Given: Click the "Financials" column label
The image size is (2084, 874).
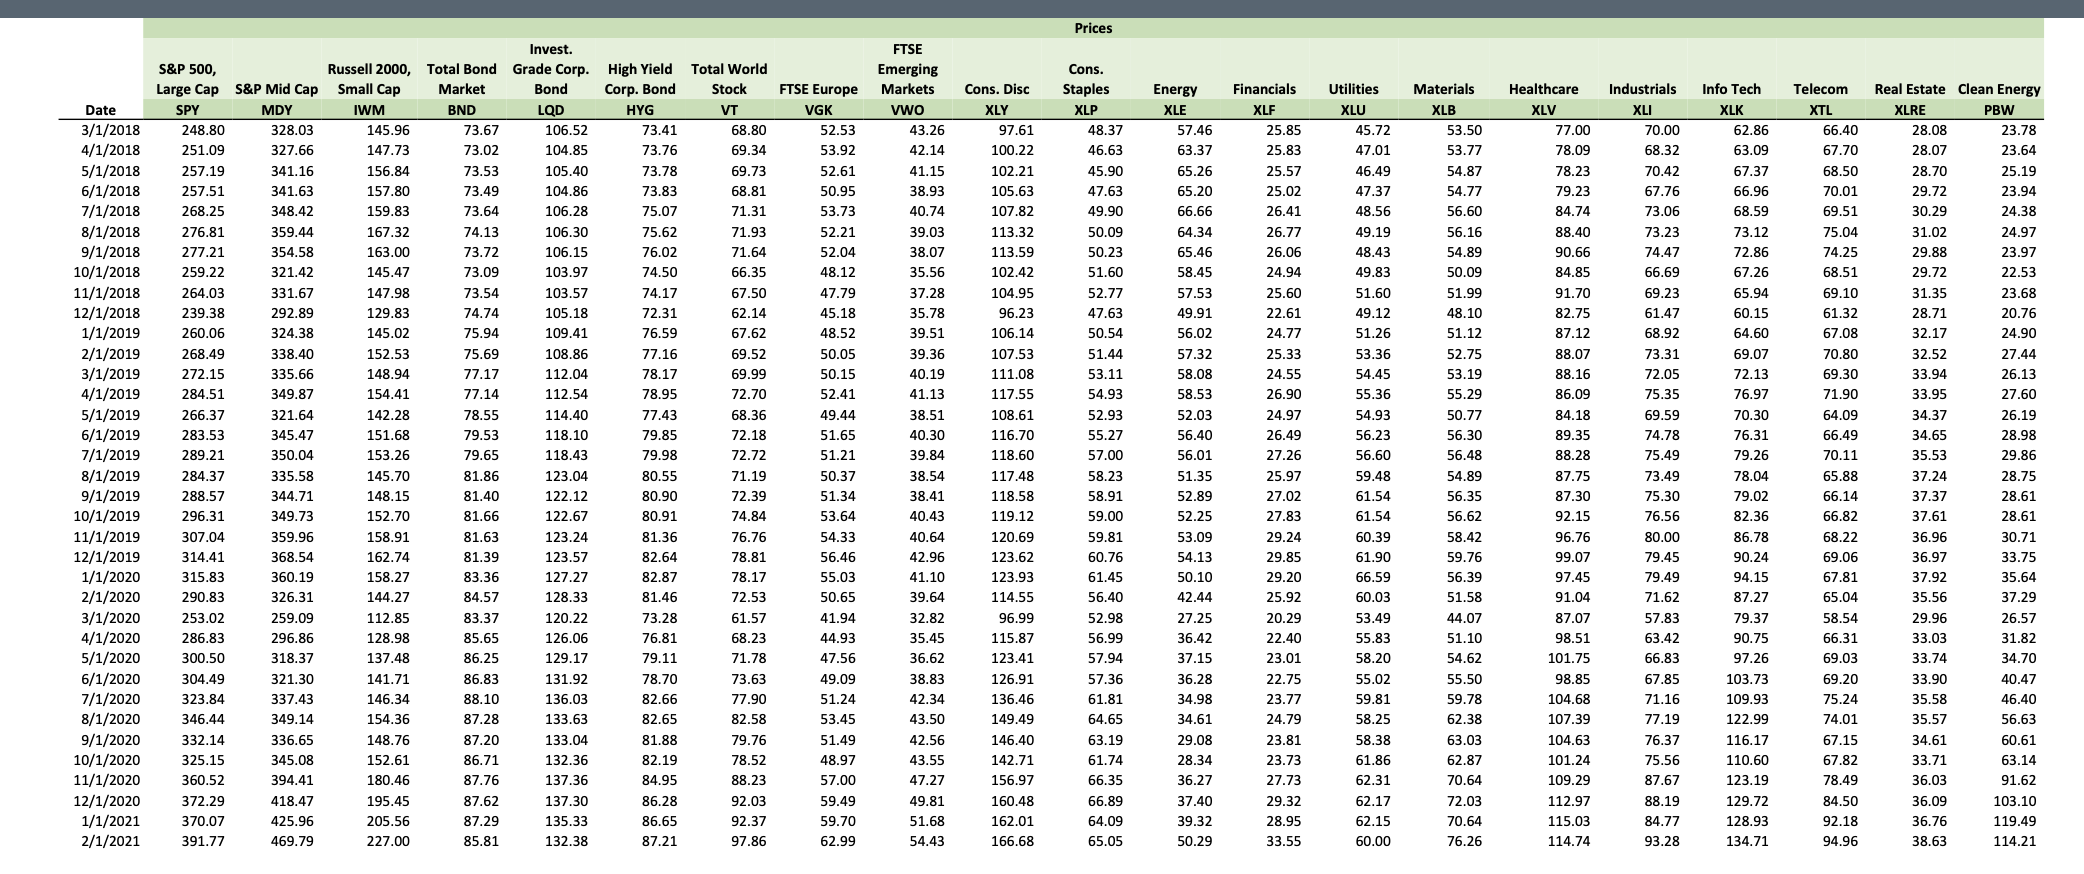Looking at the screenshot, I should click(x=1264, y=89).
